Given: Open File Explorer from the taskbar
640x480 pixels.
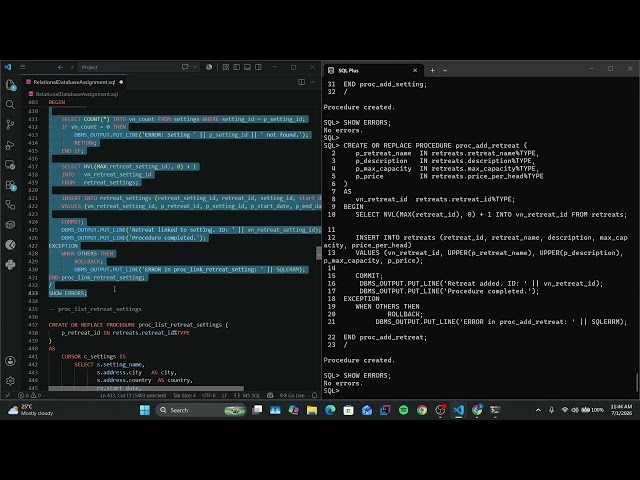Looking at the screenshot, I should (x=312, y=410).
